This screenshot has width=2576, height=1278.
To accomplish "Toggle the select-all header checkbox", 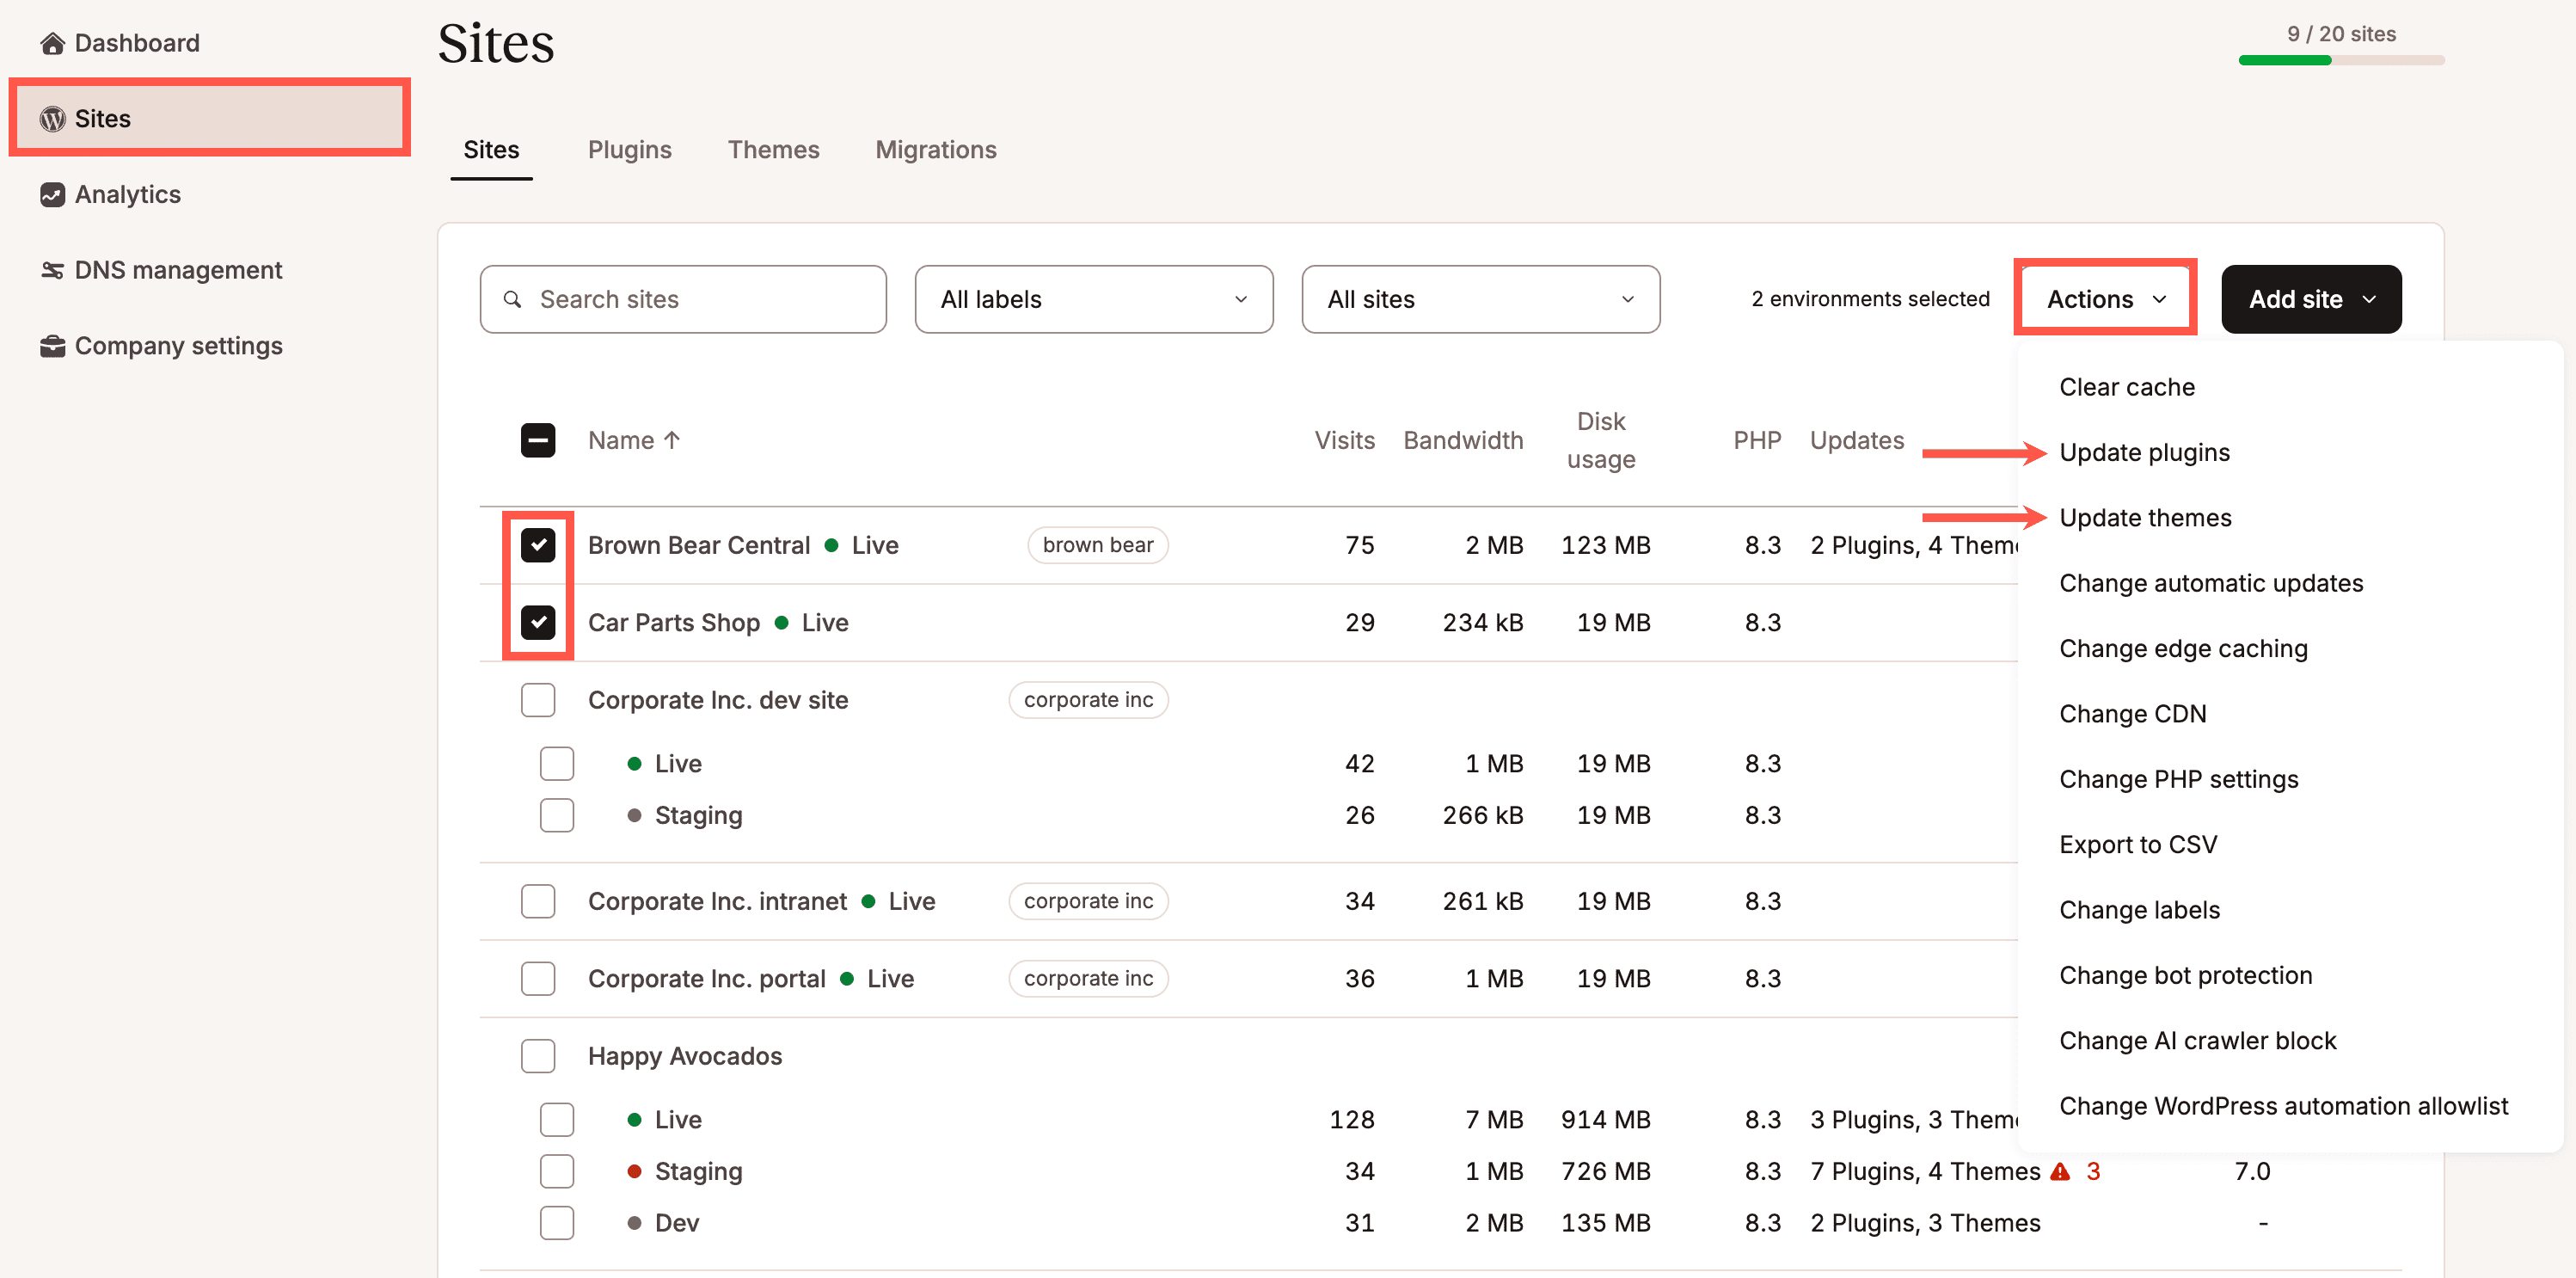I will 538,440.
